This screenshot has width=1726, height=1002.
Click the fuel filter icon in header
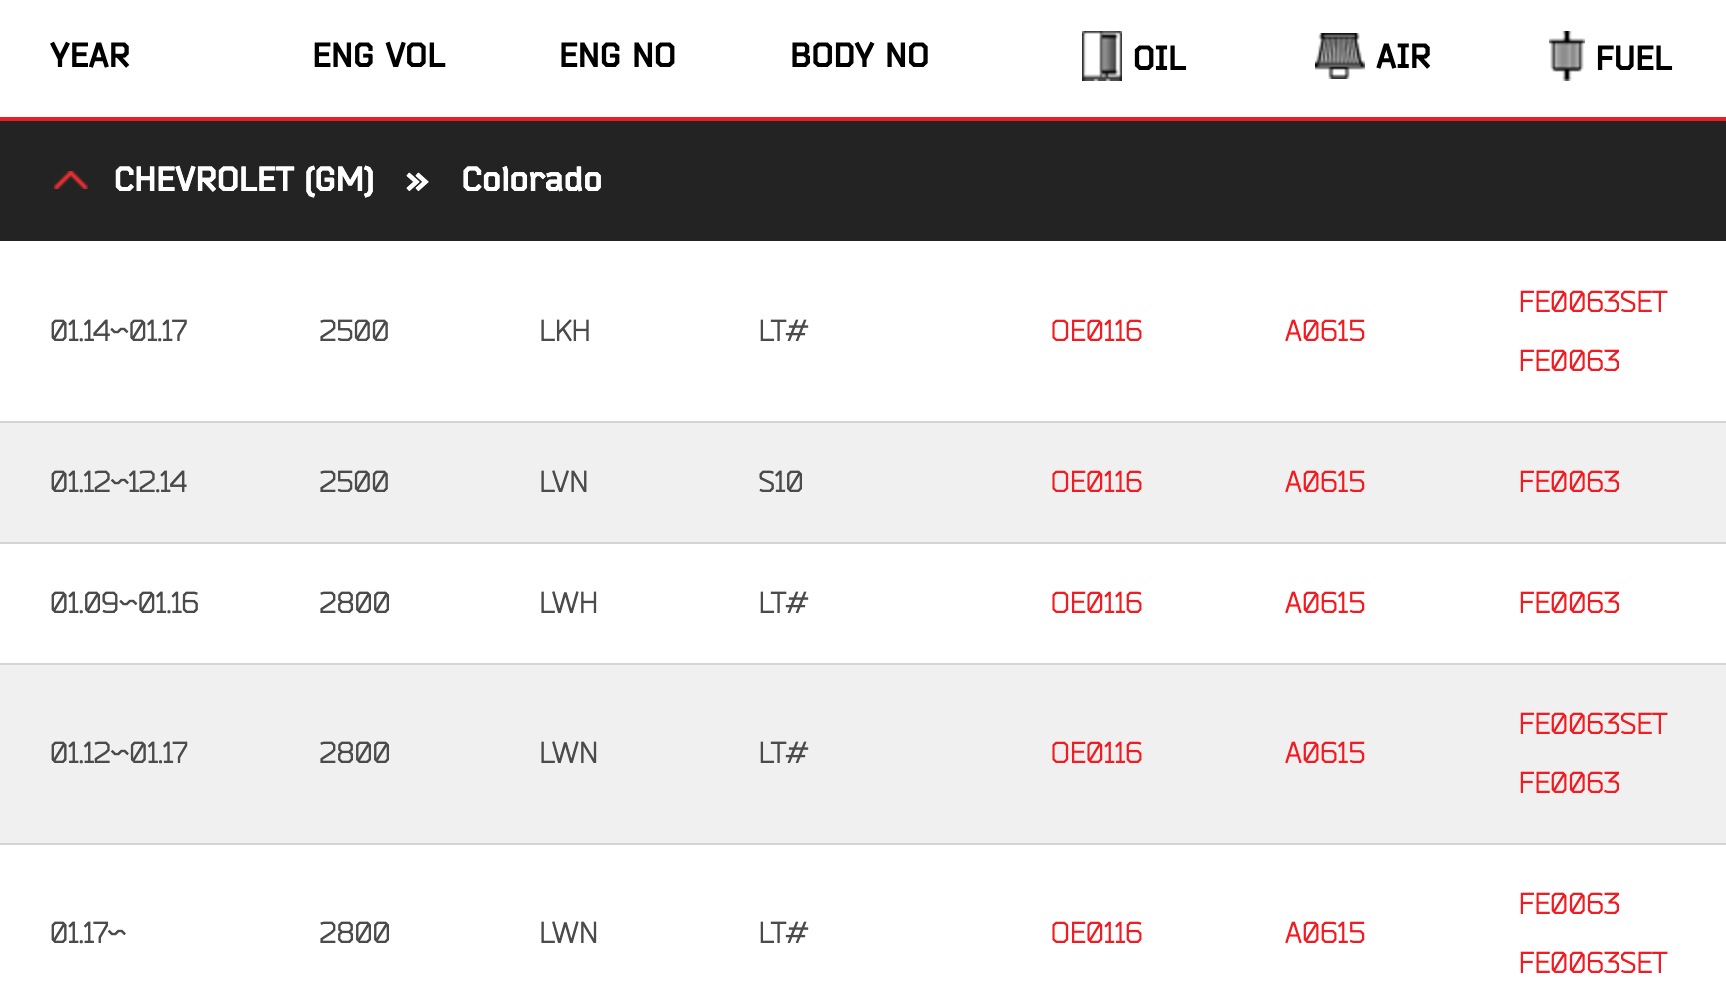tap(1566, 56)
